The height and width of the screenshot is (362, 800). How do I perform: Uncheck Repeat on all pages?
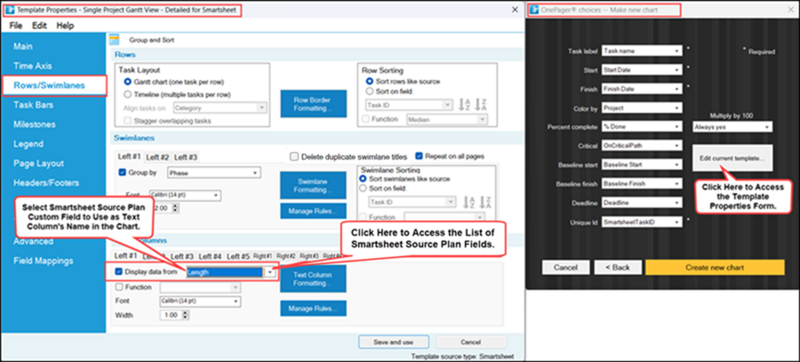coord(419,156)
